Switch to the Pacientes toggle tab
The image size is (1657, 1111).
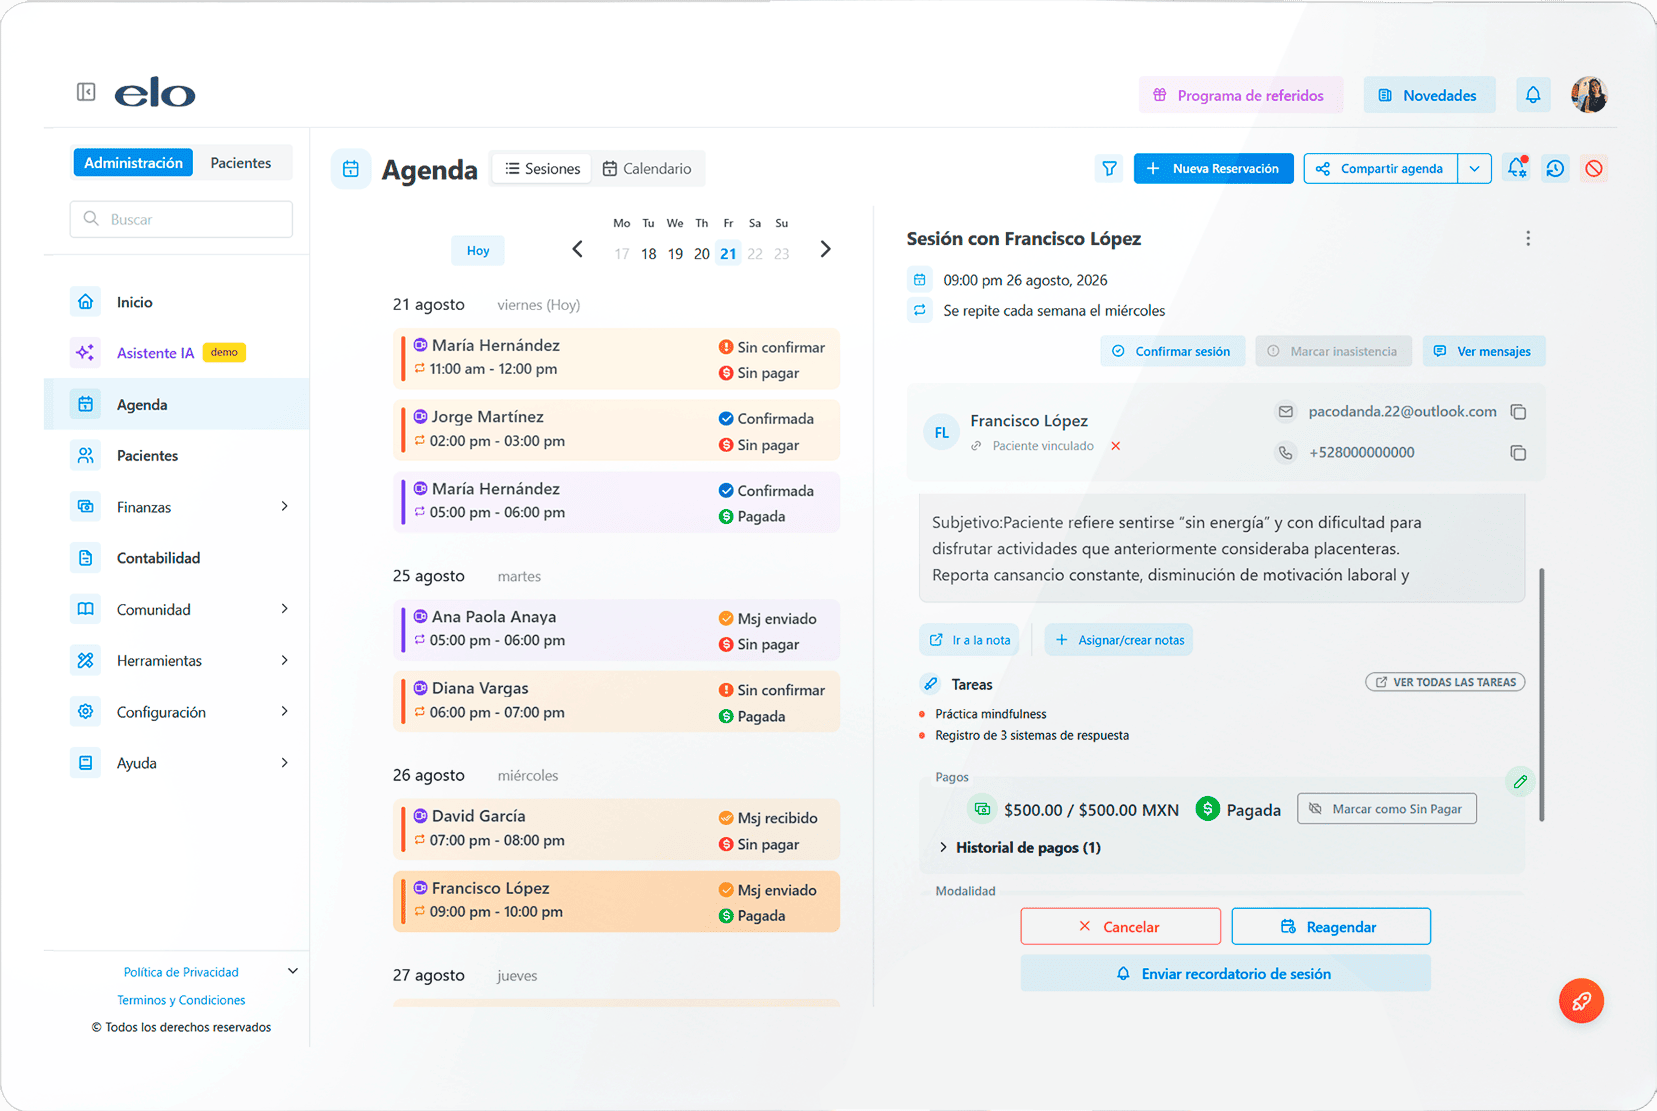[241, 163]
